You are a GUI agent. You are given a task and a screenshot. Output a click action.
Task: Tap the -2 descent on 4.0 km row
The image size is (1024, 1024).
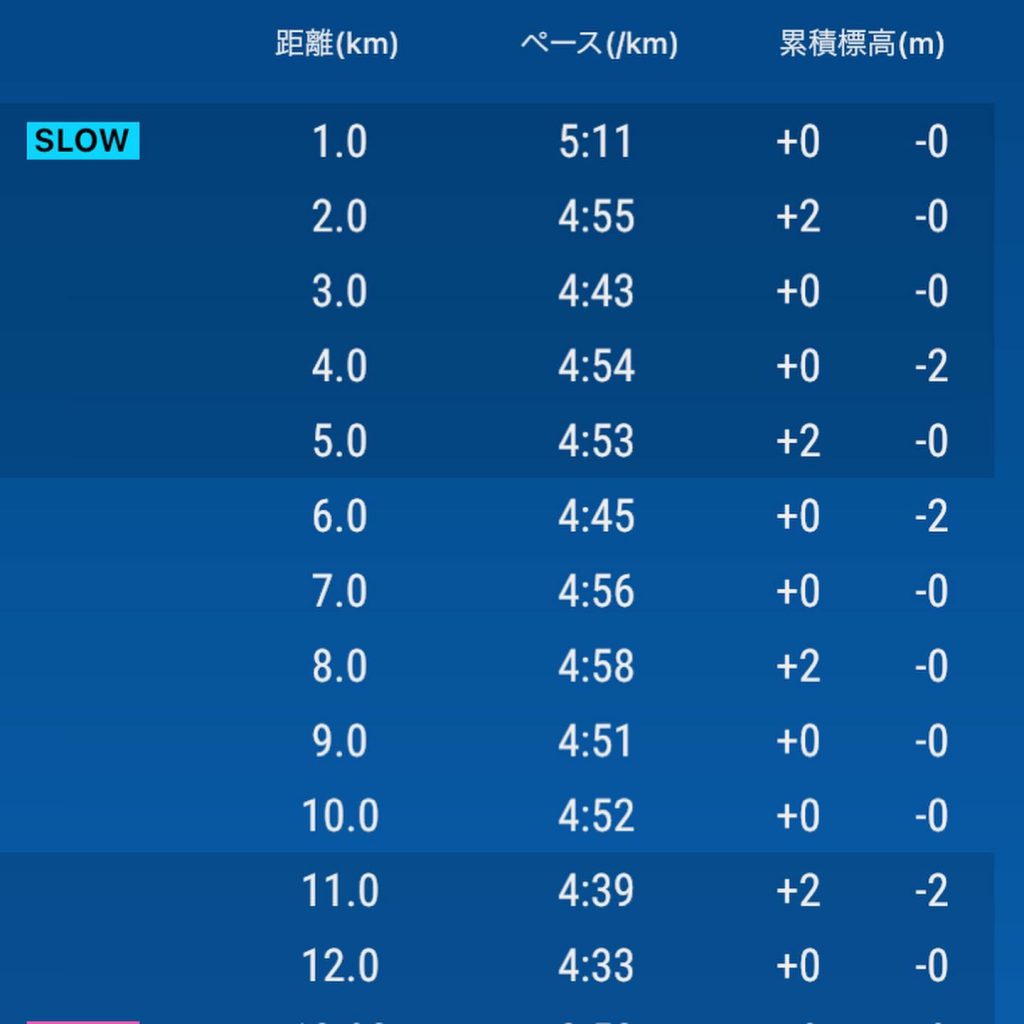932,366
